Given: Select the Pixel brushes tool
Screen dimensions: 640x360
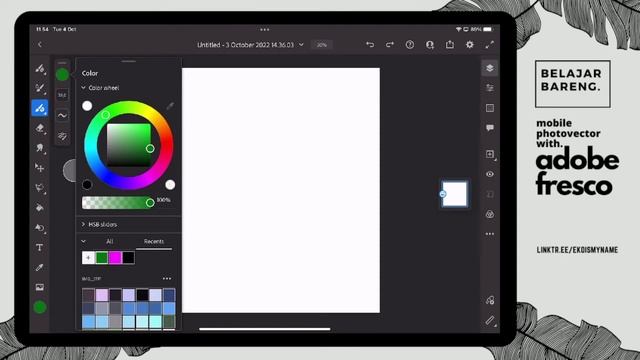Looking at the screenshot, I should [x=40, y=68].
